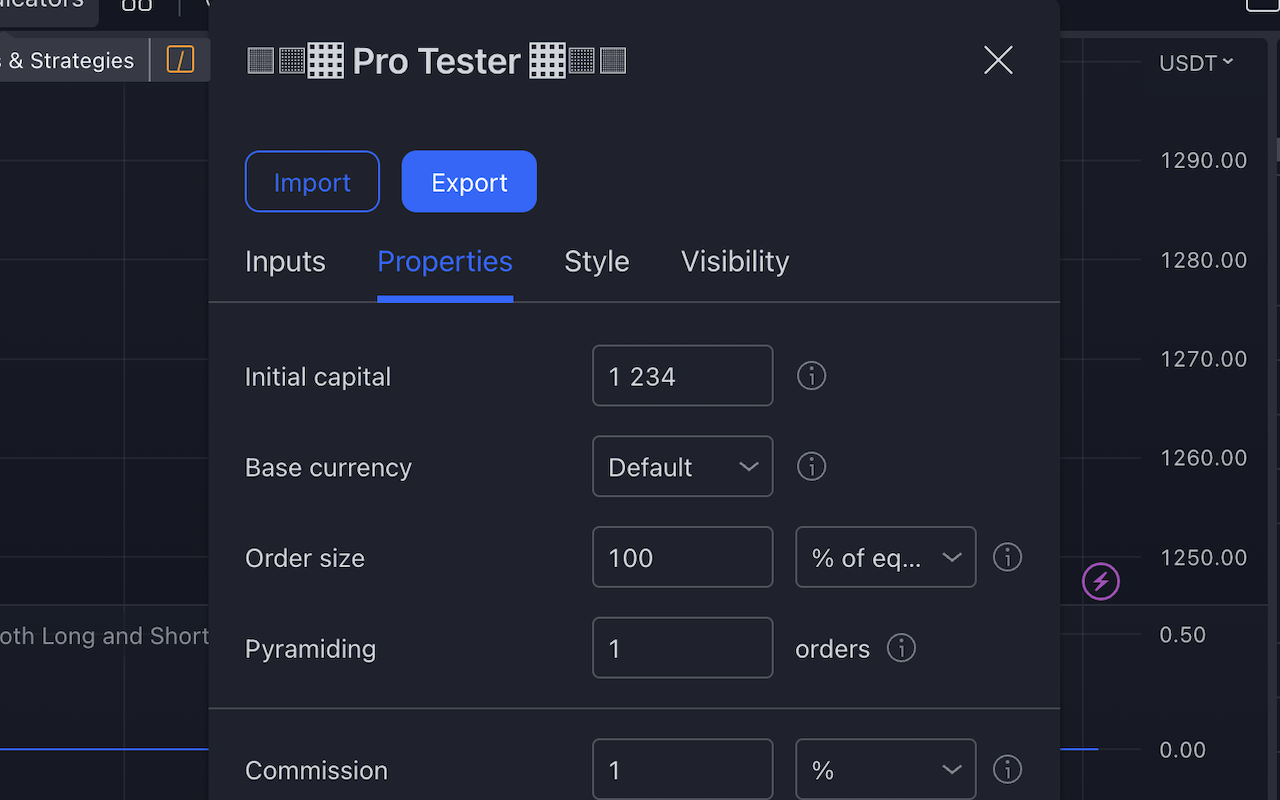
Task: Click the Export button
Action: click(469, 181)
